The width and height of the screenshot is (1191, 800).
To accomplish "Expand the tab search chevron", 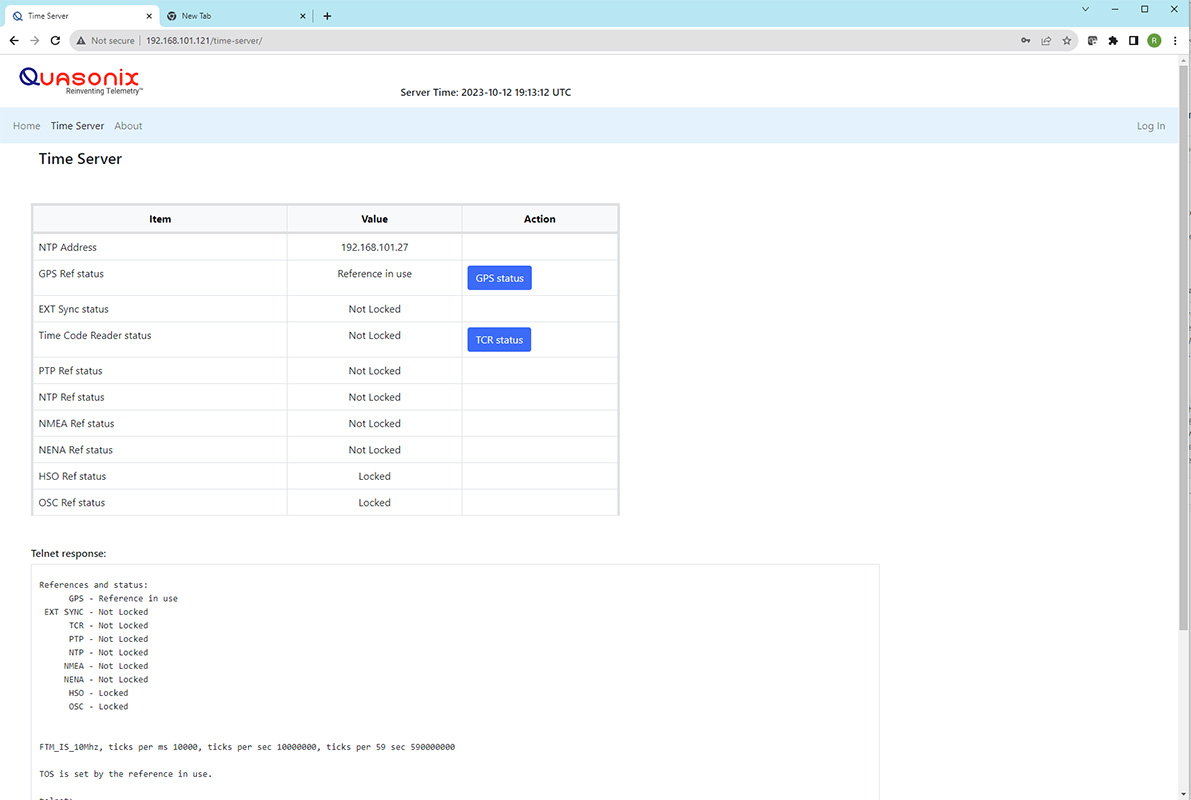I will coord(1086,9).
